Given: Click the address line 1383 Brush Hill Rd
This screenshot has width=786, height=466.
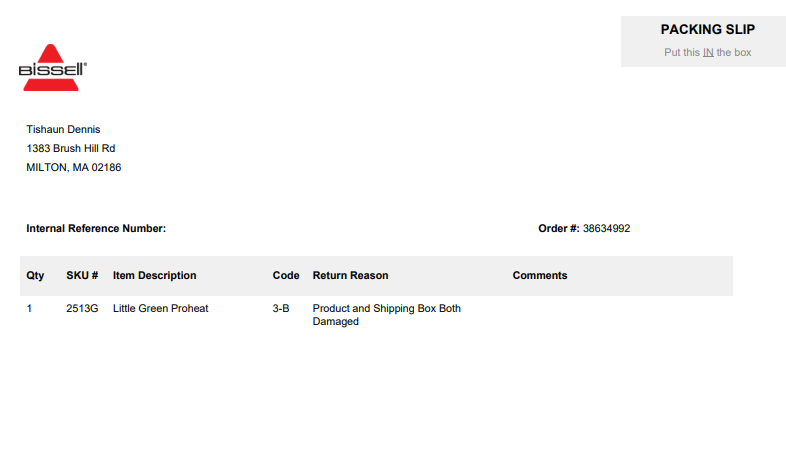Looking at the screenshot, I should coord(71,148).
